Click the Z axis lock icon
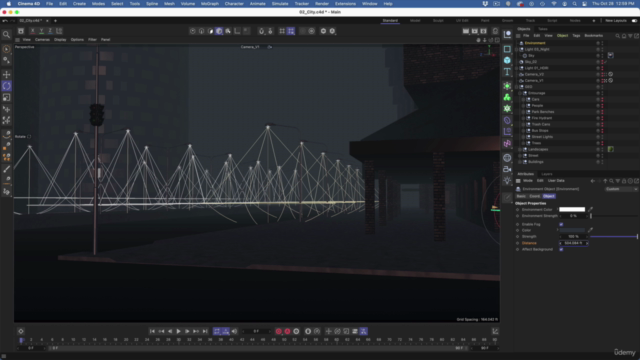 coord(50,31)
